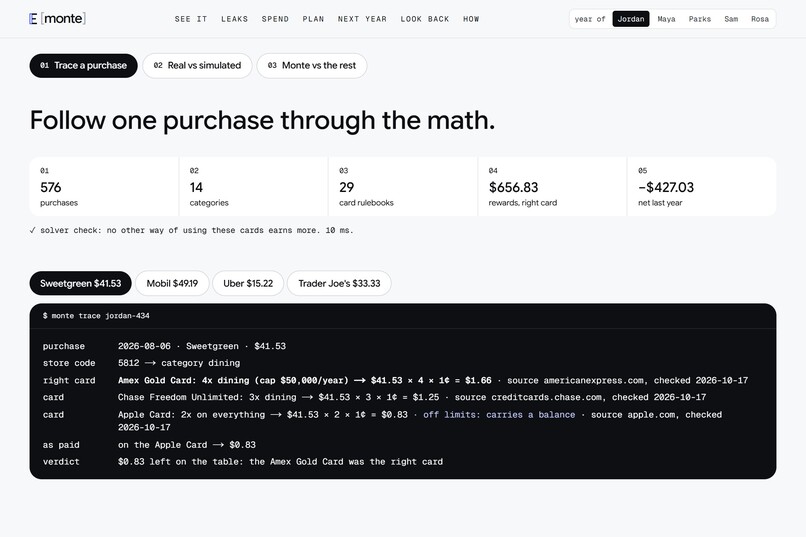Click the '2026-08-06 · Sweetgreen · $41.53' purchase line
Screen dimensions: 806x537
tap(202, 346)
